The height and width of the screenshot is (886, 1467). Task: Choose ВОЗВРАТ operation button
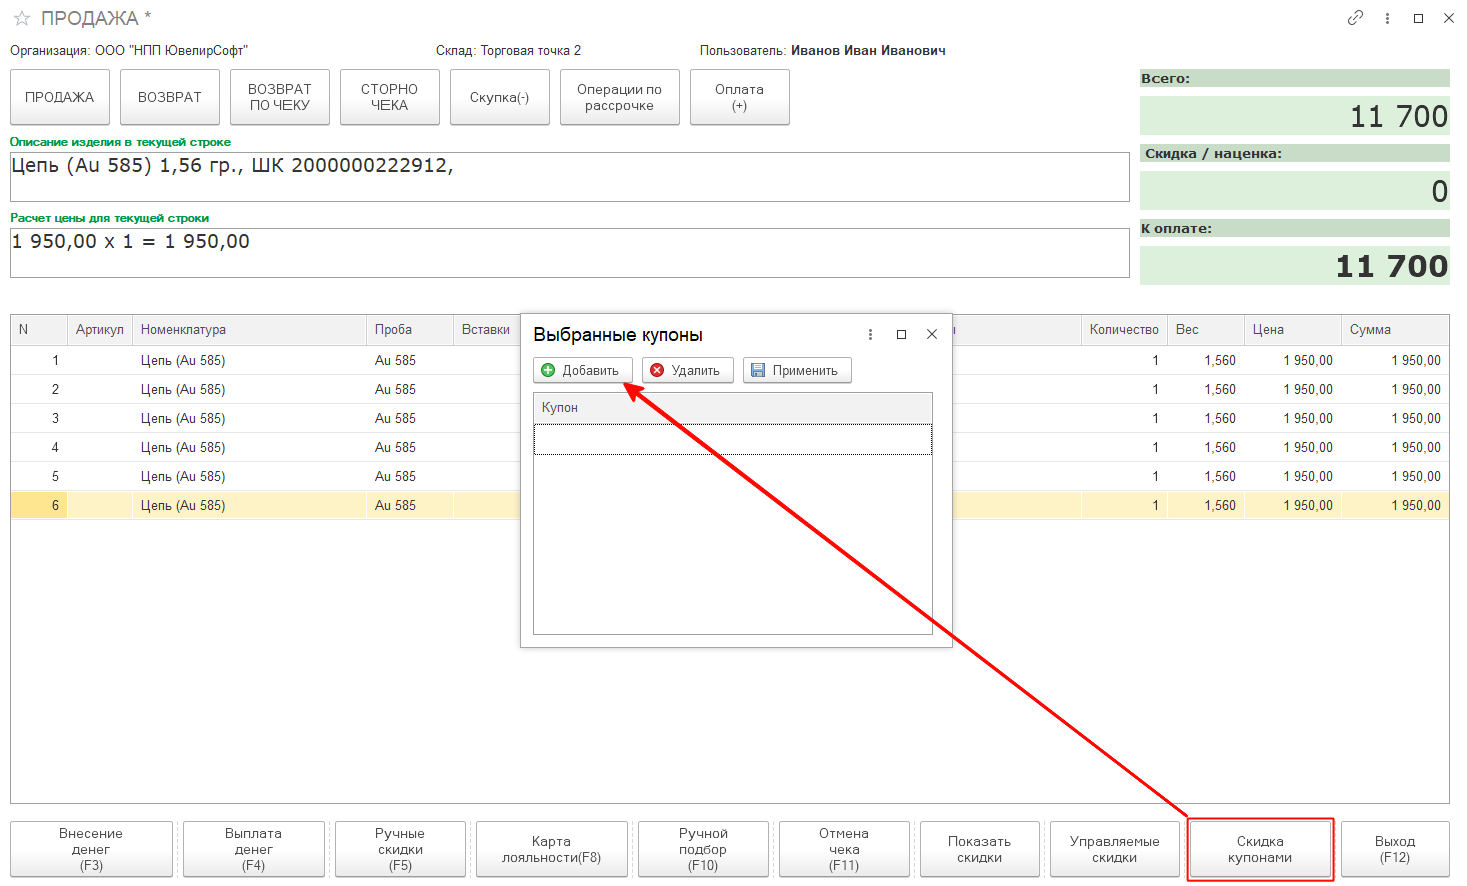[170, 97]
